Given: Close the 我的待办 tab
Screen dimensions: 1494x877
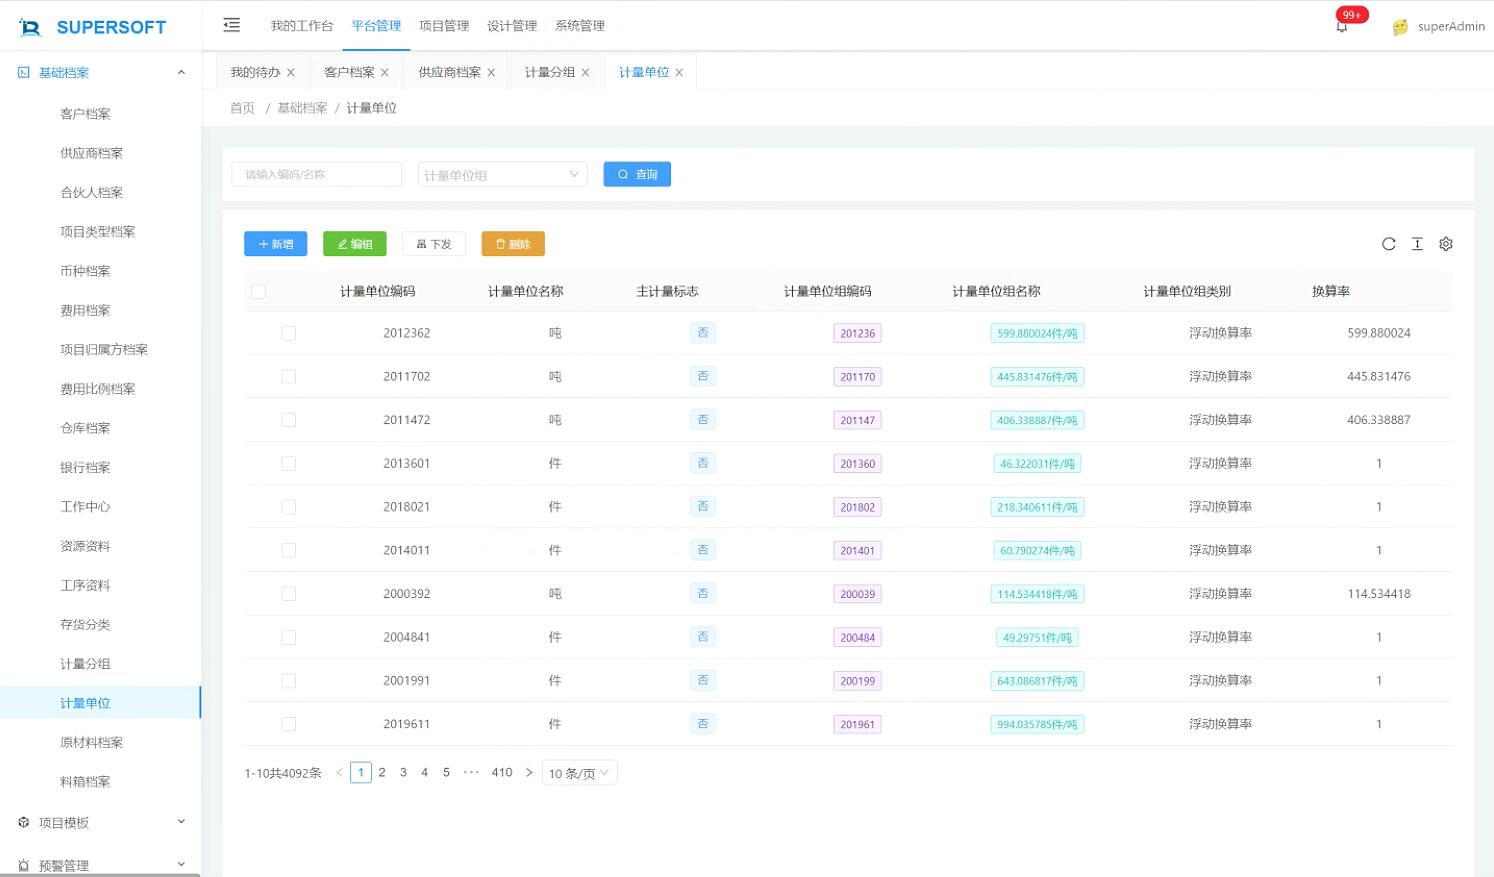Looking at the screenshot, I should click(x=291, y=73).
